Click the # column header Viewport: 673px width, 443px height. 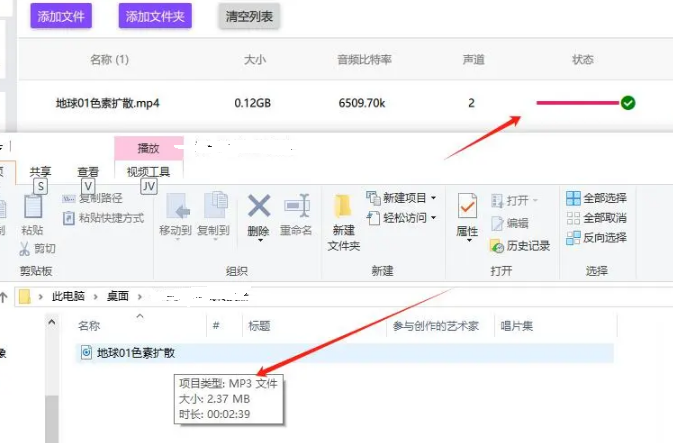click(x=216, y=326)
